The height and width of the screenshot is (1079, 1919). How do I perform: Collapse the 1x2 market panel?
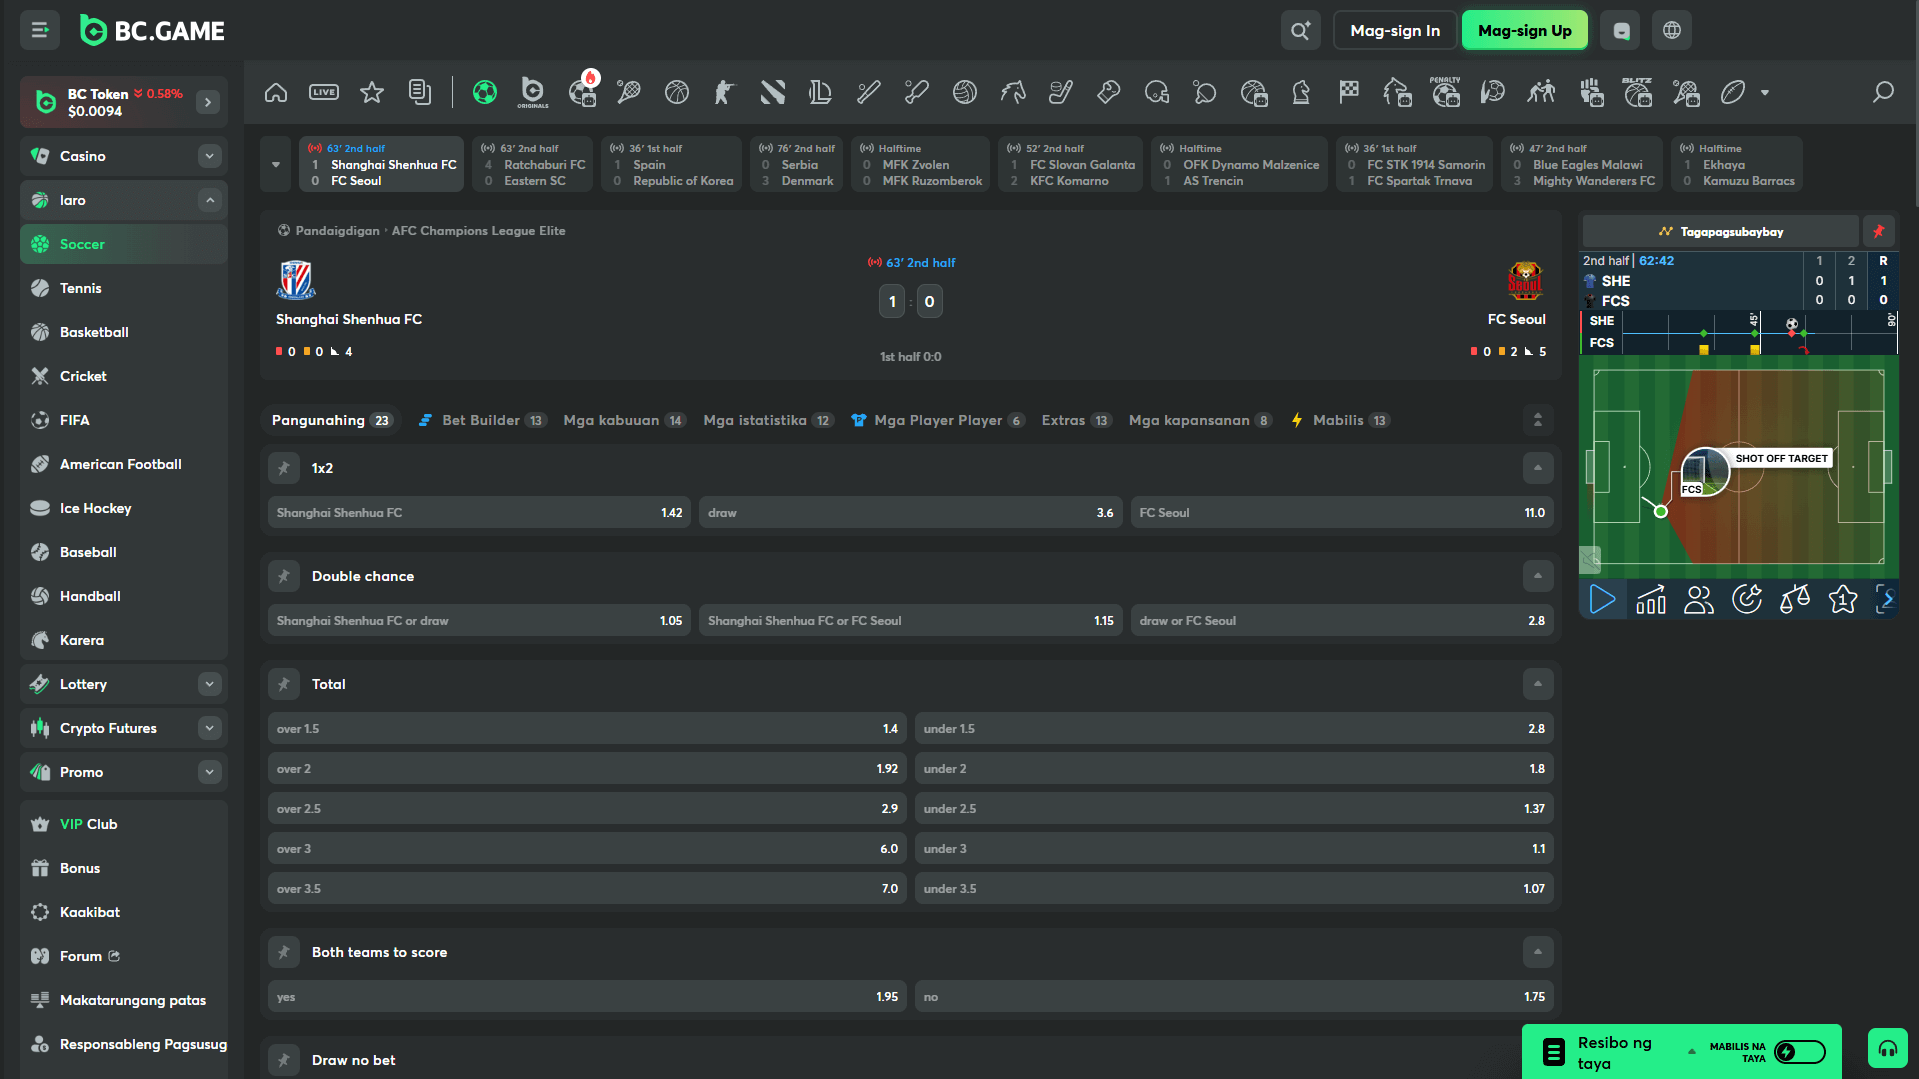coord(1538,468)
